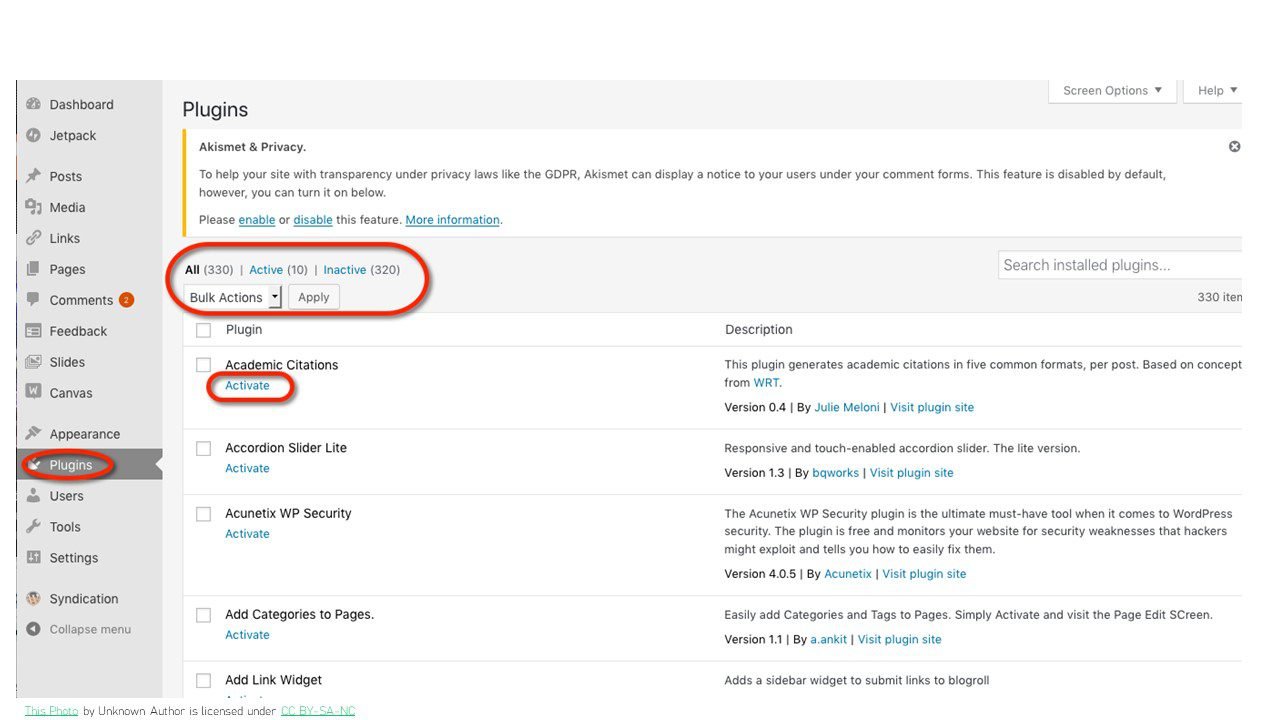This screenshot has width=1280, height=720.
Task: Check the Add Link Widget checkbox
Action: point(204,681)
